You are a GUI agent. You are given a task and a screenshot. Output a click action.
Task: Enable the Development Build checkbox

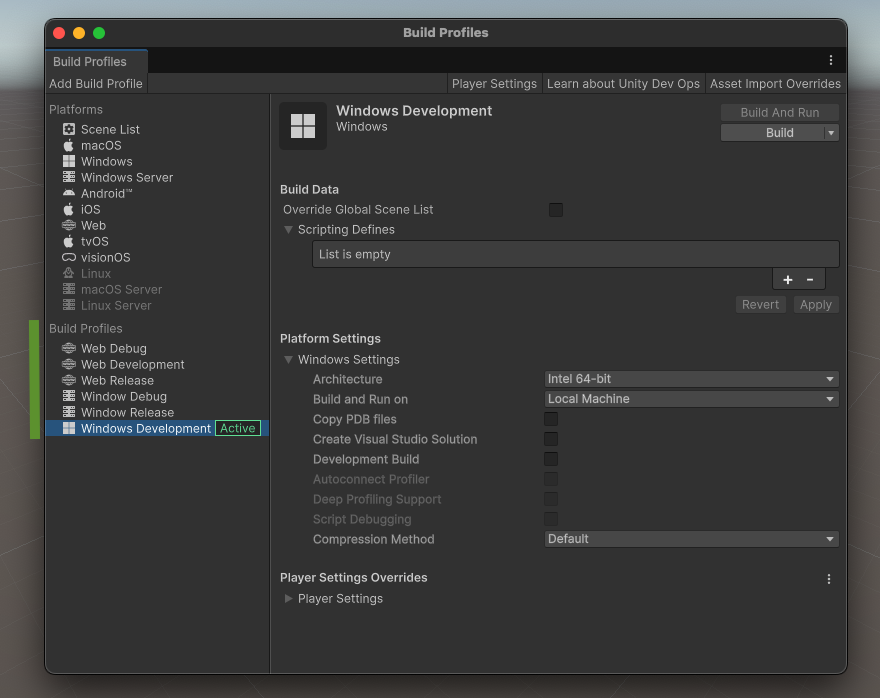pyautogui.click(x=550, y=459)
